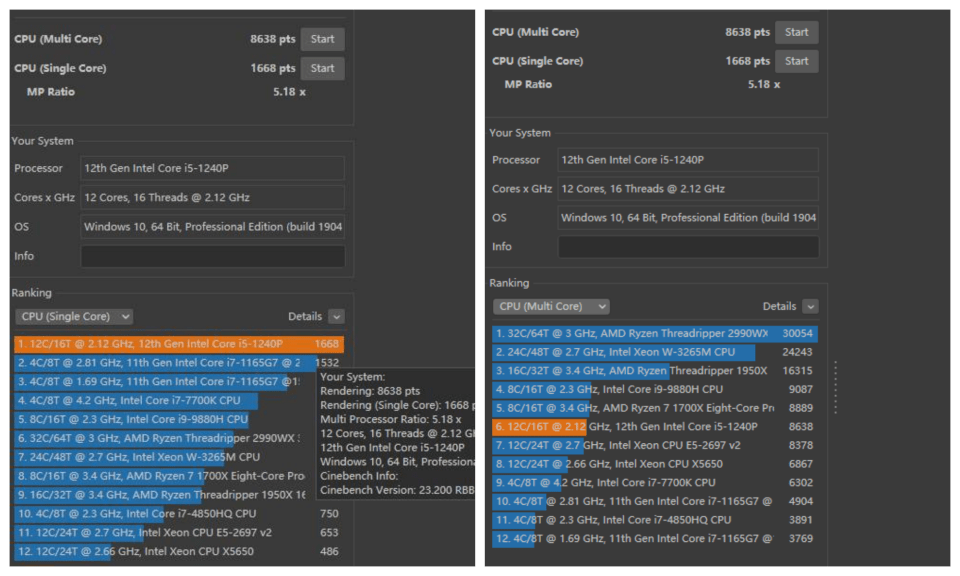Viewport: 960px width, 576px height.
Task: Select i7-1165G7 @ 1.69 GHz single-core row
Action: pos(165,382)
